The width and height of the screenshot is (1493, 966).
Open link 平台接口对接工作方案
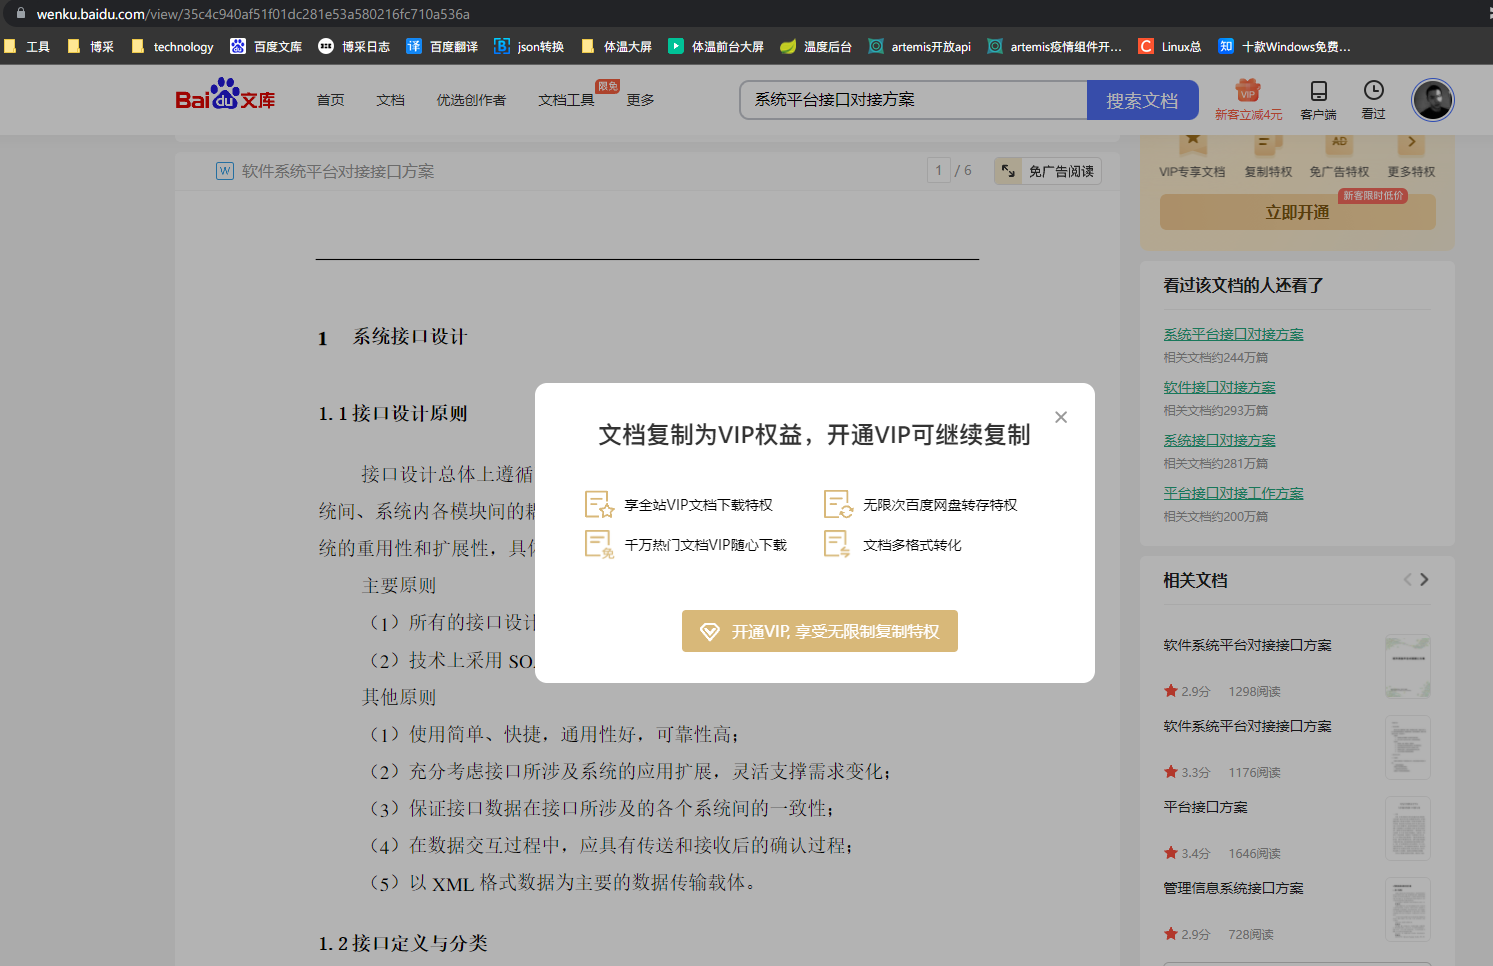[1233, 493]
